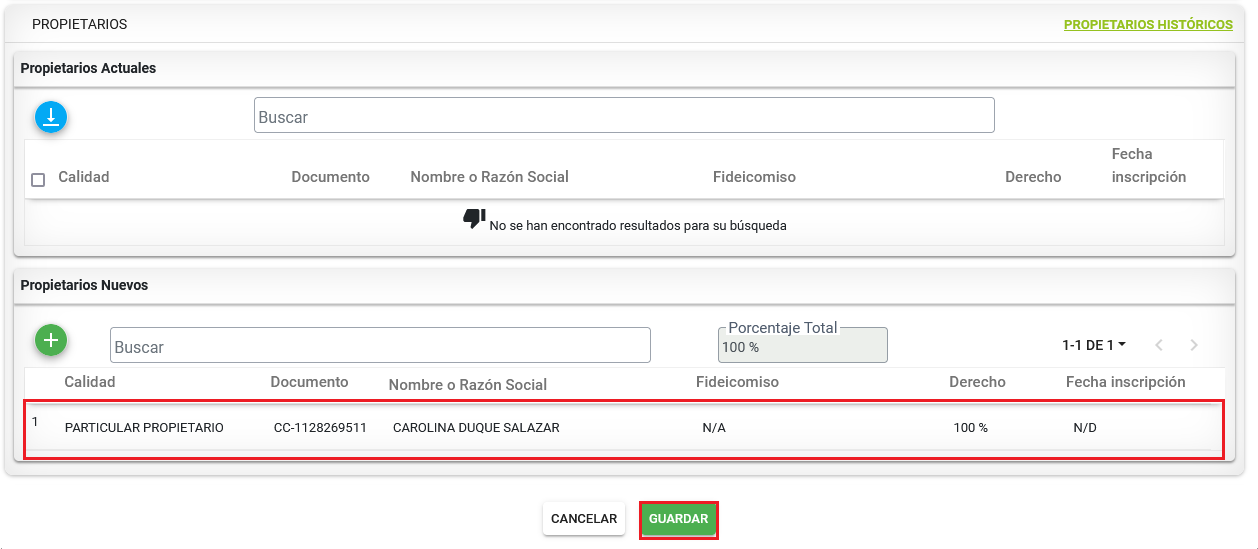Click the thumbs-down no results icon
Viewport: 1258px width, 549px height.
(x=474, y=218)
